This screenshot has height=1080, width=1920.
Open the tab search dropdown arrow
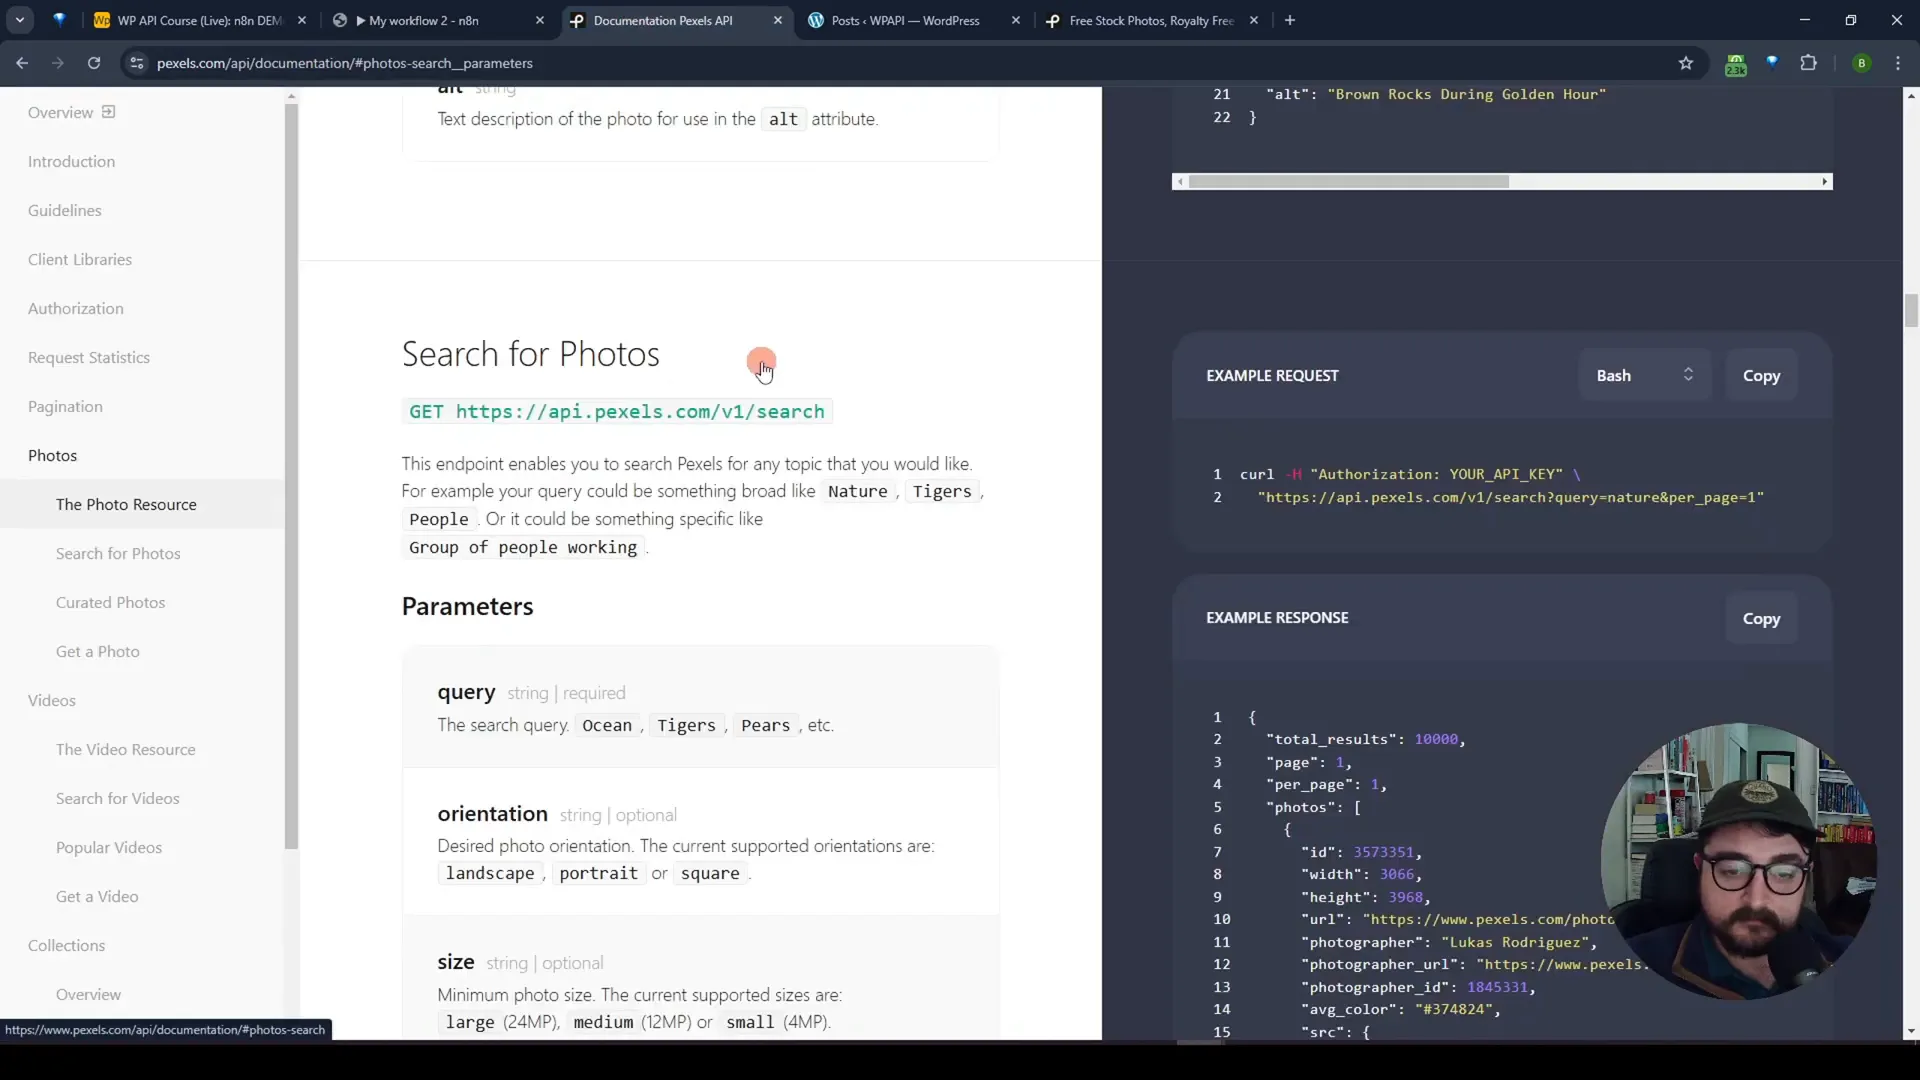pos(20,20)
